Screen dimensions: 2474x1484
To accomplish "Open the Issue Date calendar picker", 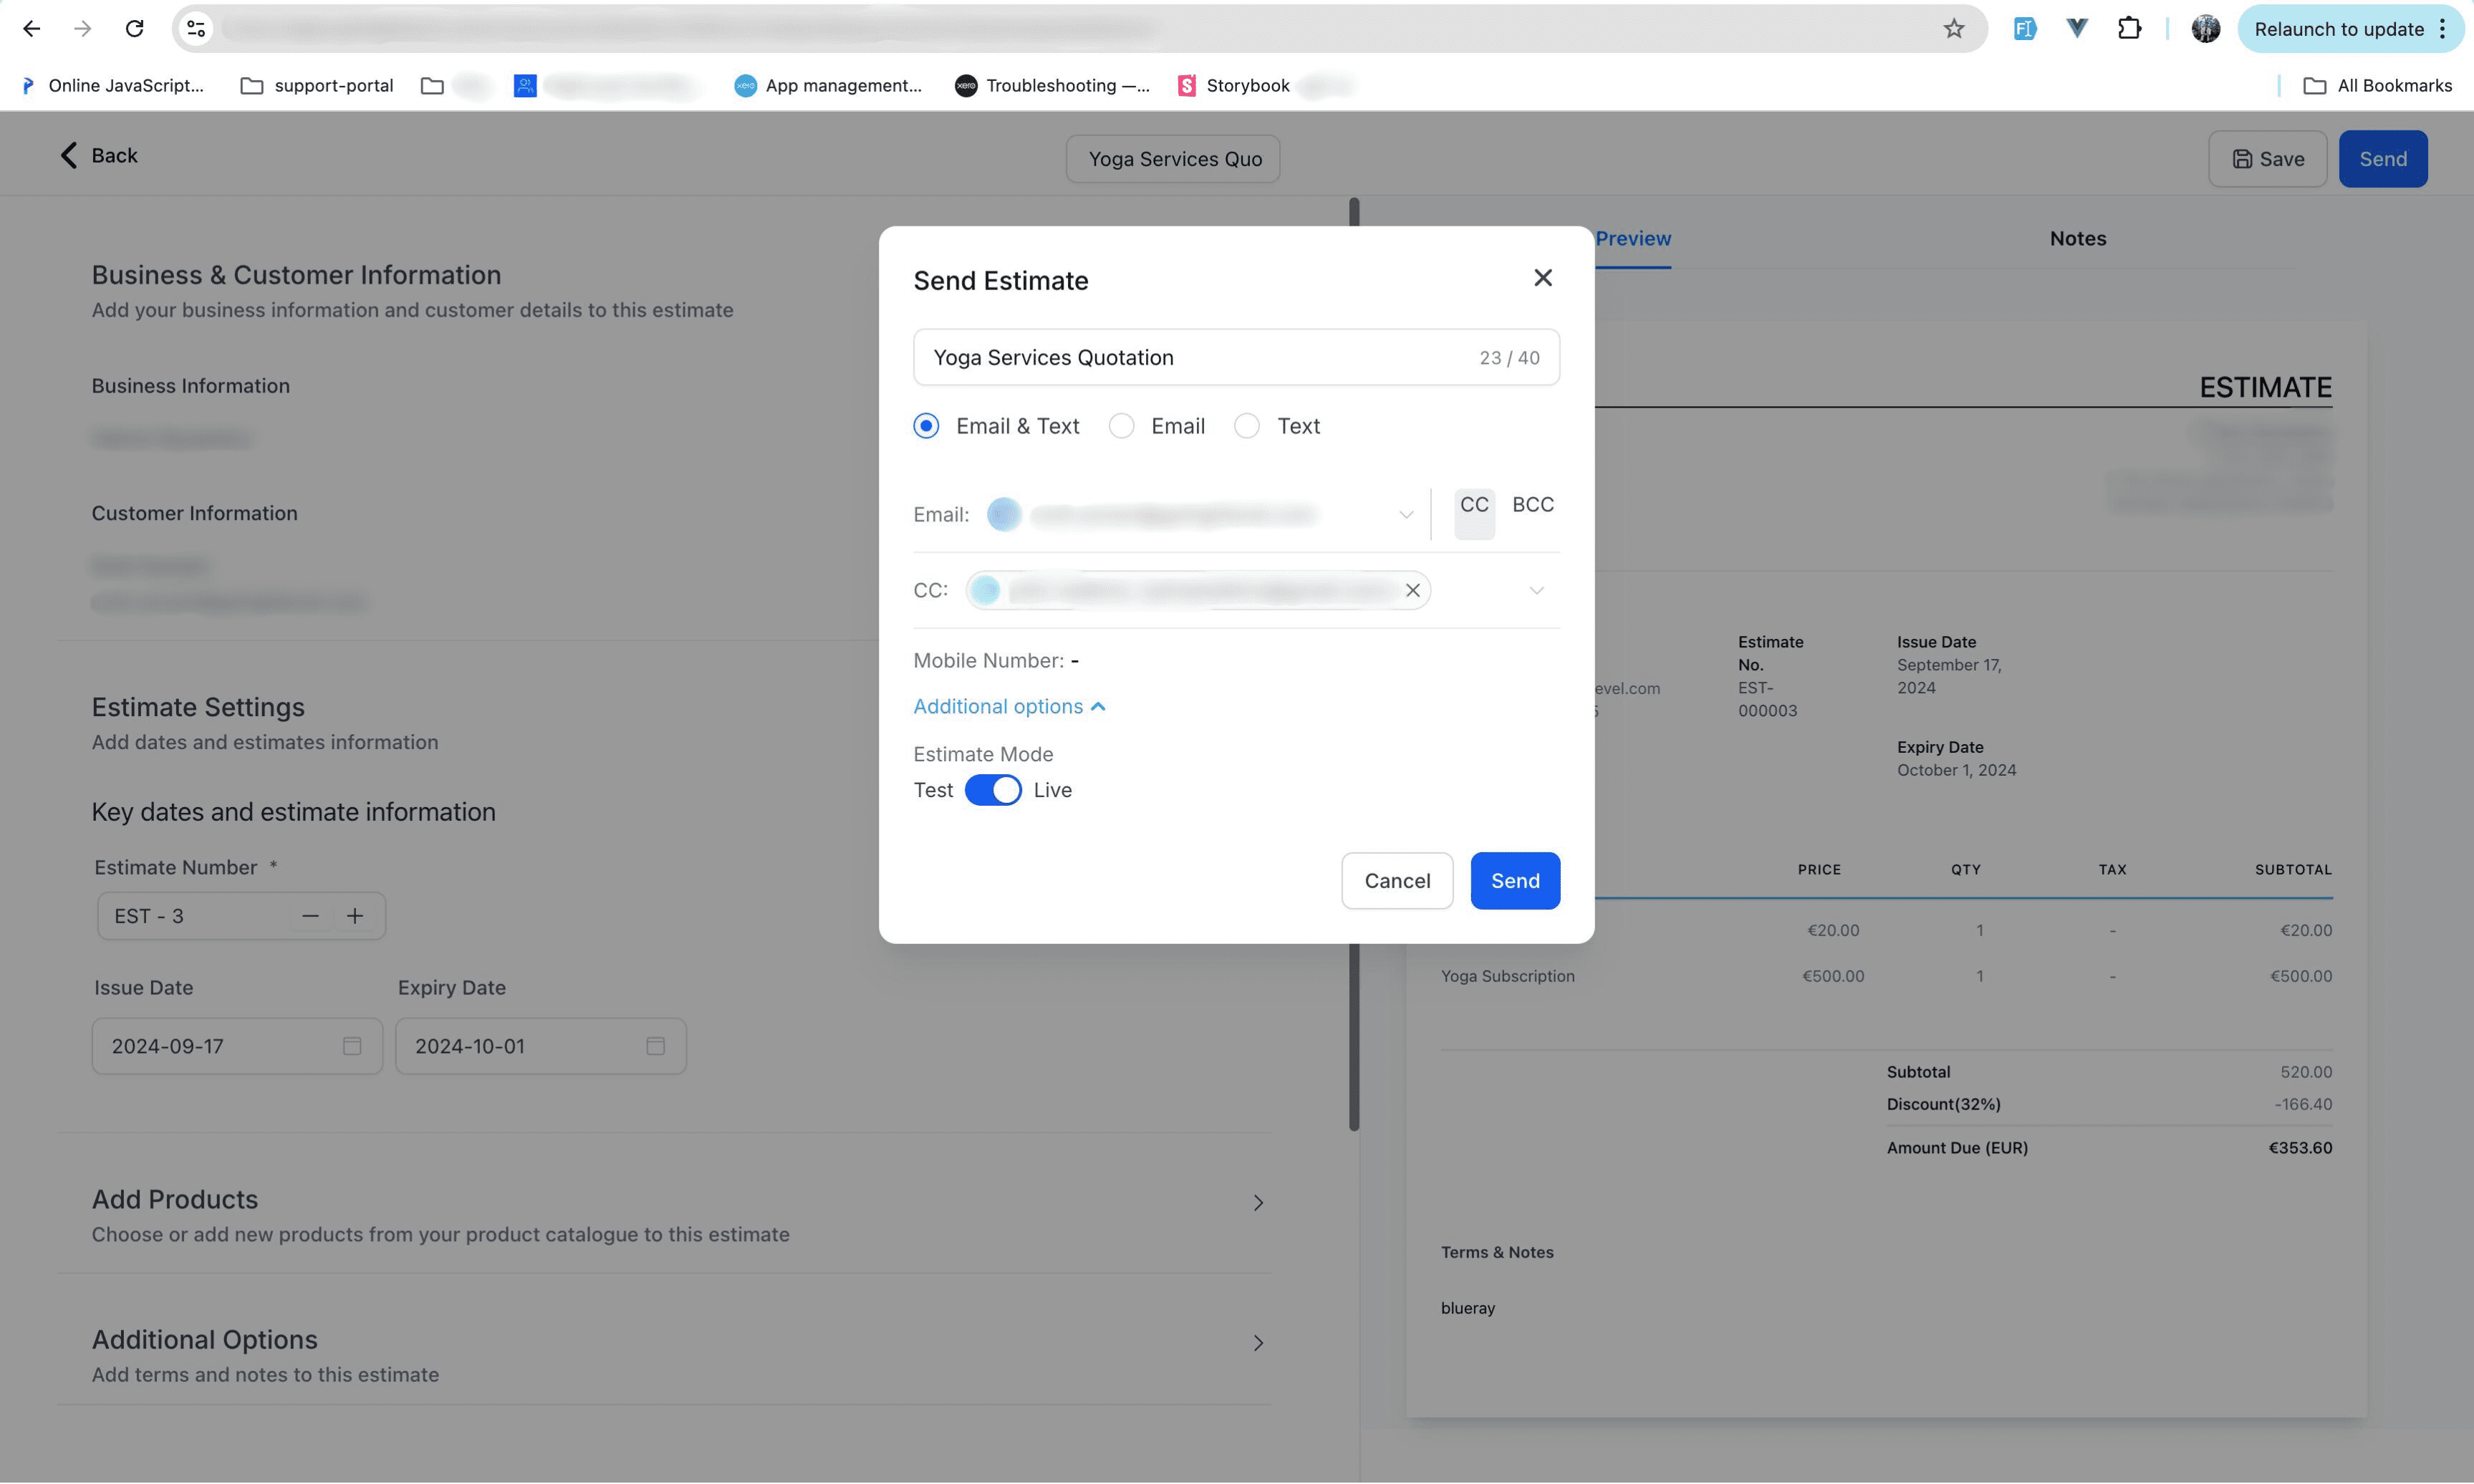I will click(351, 1046).
